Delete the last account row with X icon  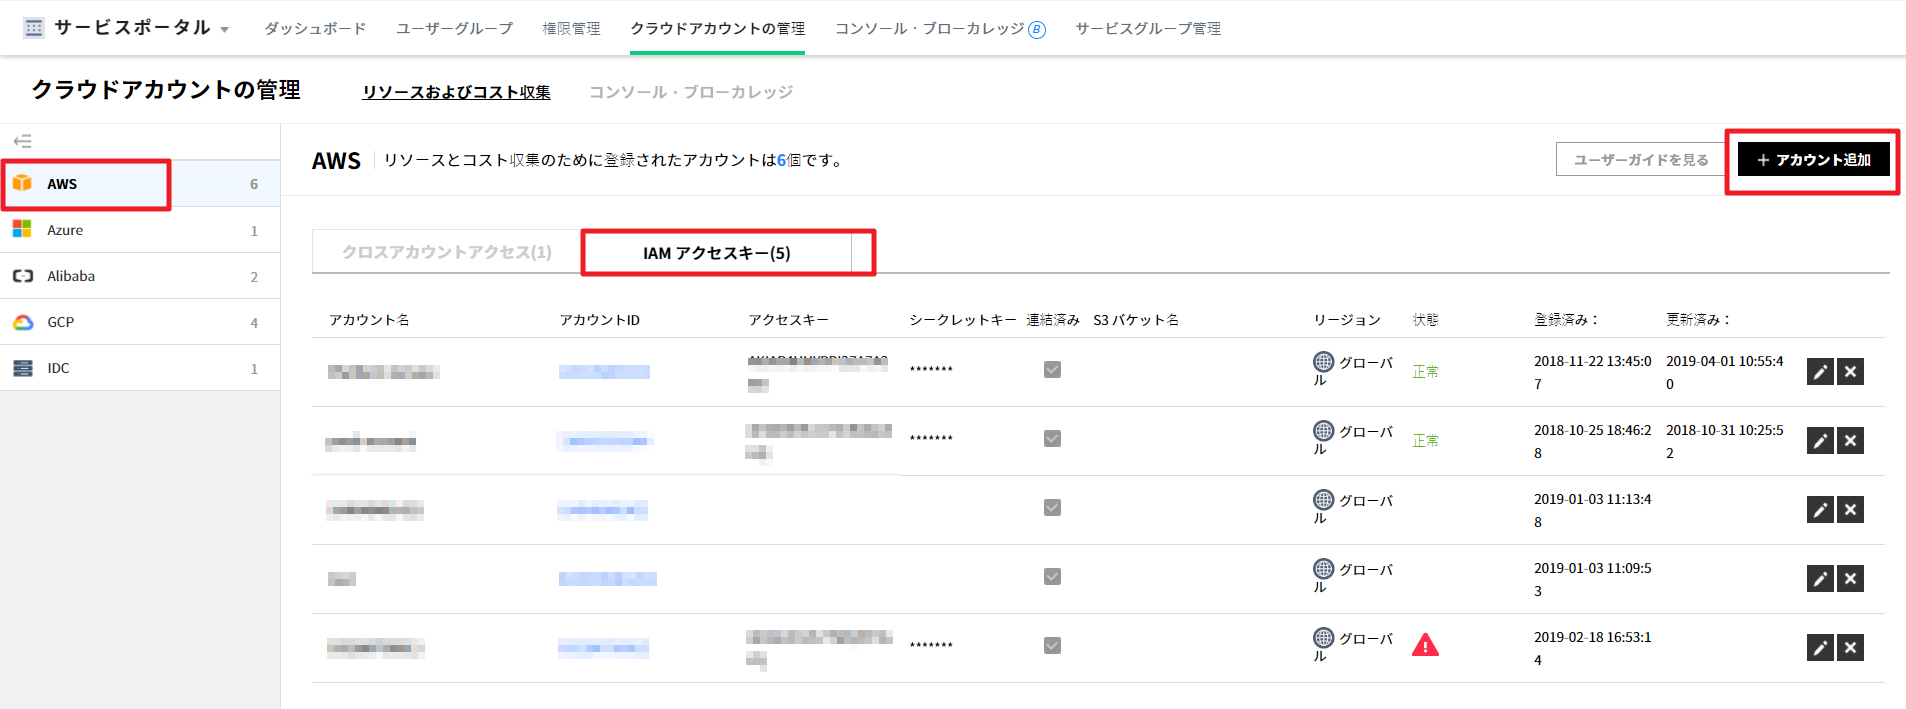point(1850,648)
